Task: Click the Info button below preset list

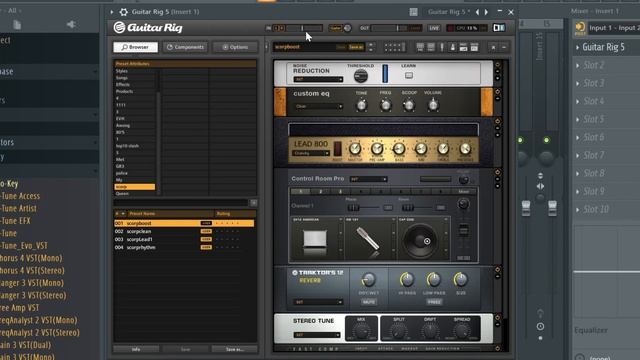Action: tap(136, 349)
